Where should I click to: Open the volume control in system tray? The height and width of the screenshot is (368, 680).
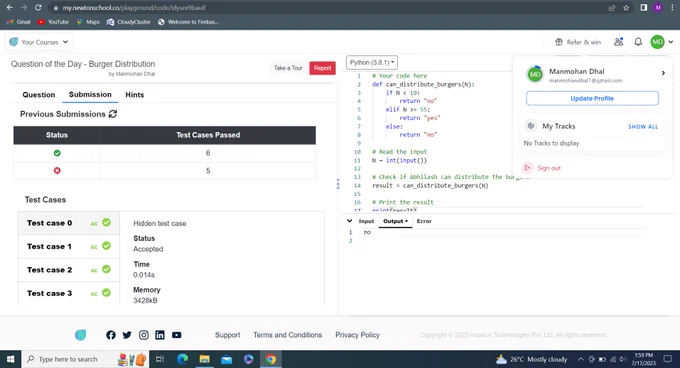point(623,359)
